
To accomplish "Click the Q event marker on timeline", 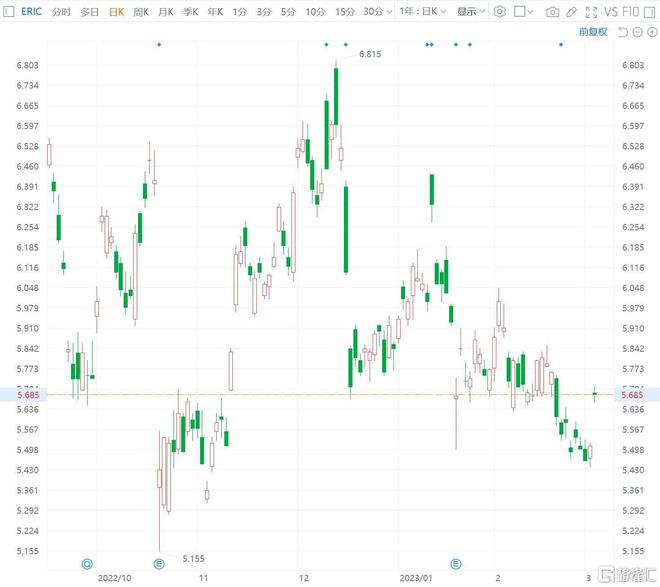I will coord(87,563).
